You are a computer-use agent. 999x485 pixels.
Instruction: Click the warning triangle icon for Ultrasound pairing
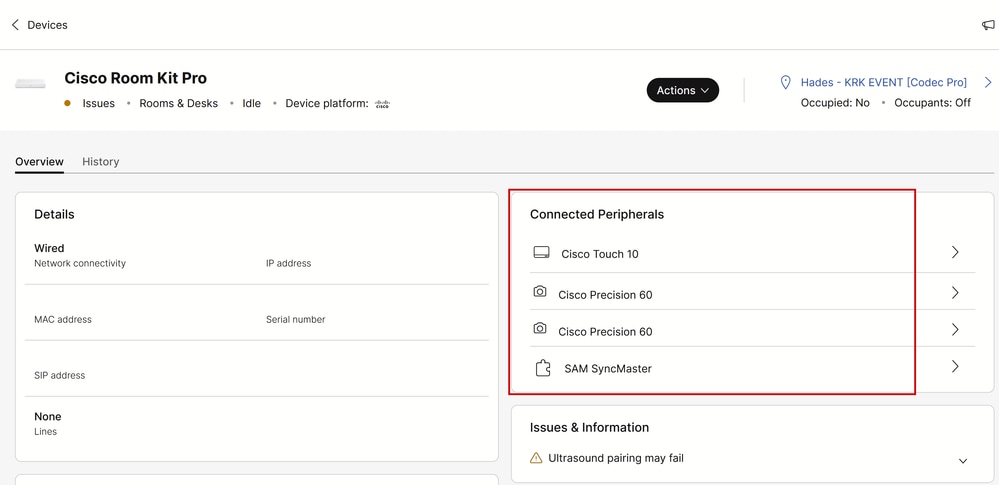click(x=536, y=458)
